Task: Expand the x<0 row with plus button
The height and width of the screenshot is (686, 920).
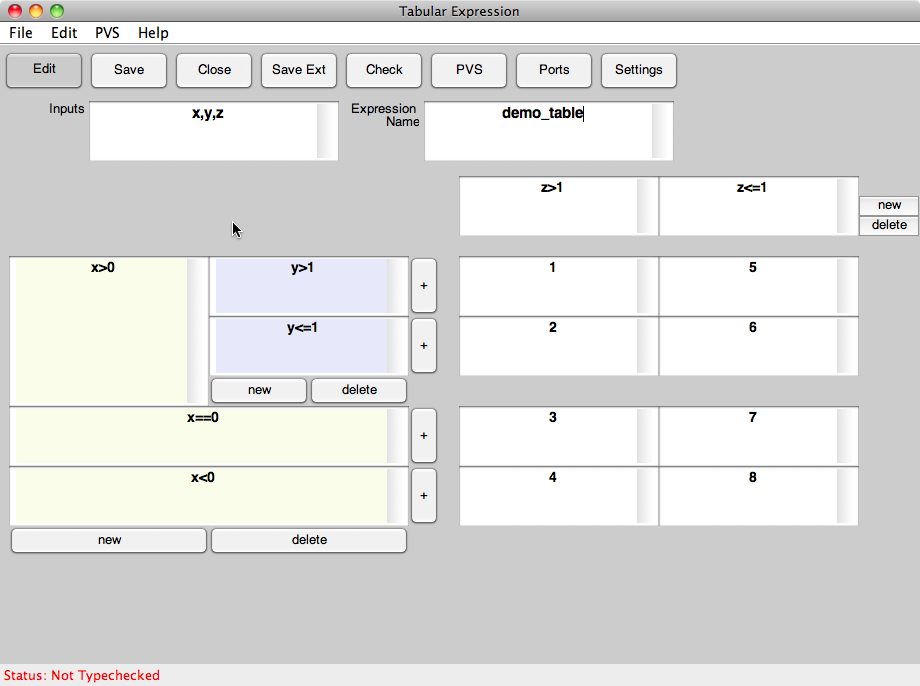Action: [x=423, y=495]
